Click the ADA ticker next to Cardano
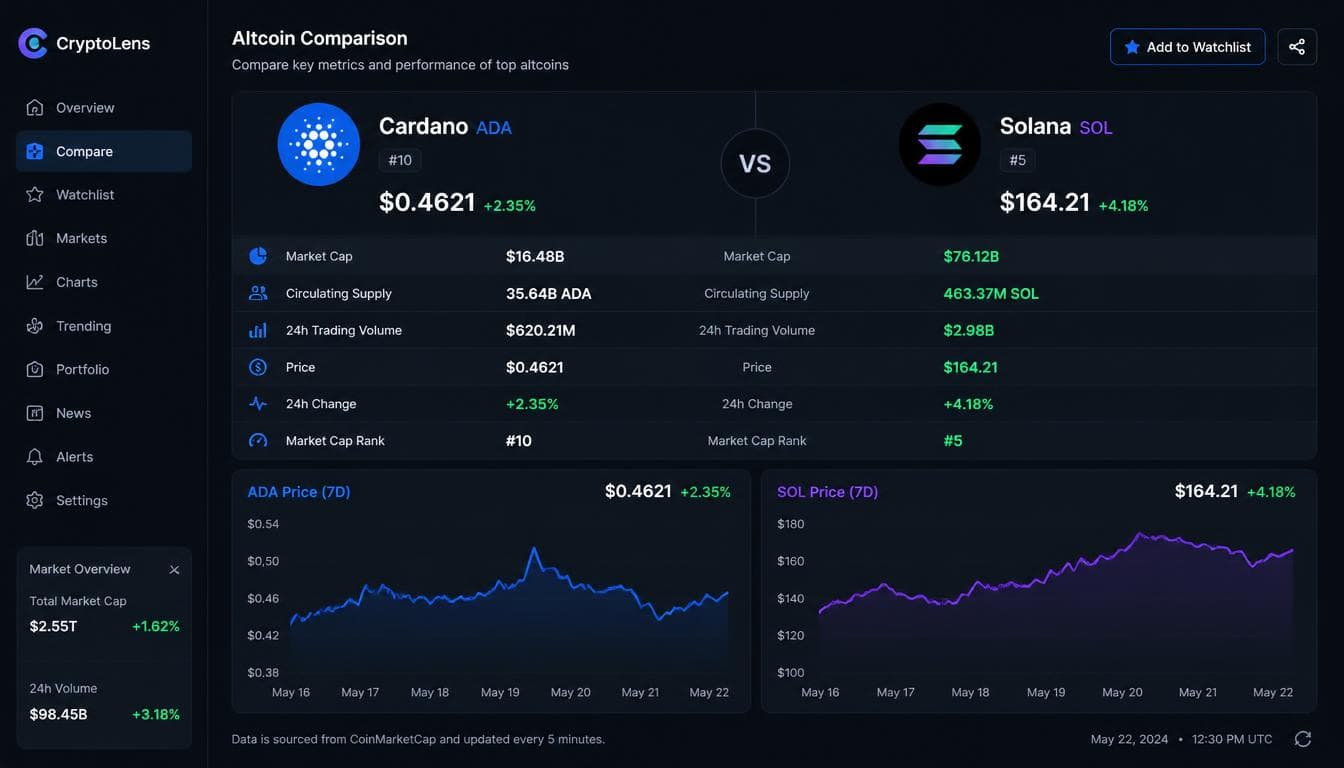This screenshot has height=768, width=1344. click(494, 128)
